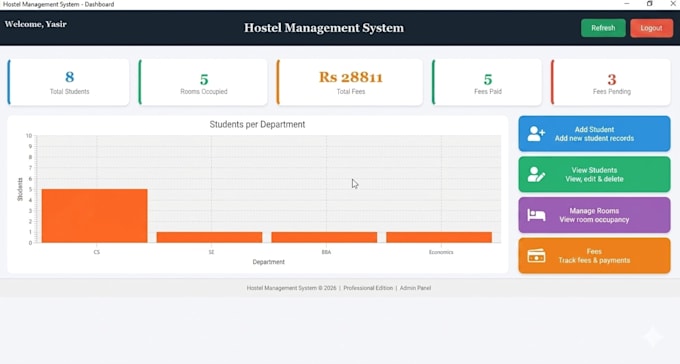Open the Add Student card
This screenshot has width=680, height=364.
pos(594,134)
